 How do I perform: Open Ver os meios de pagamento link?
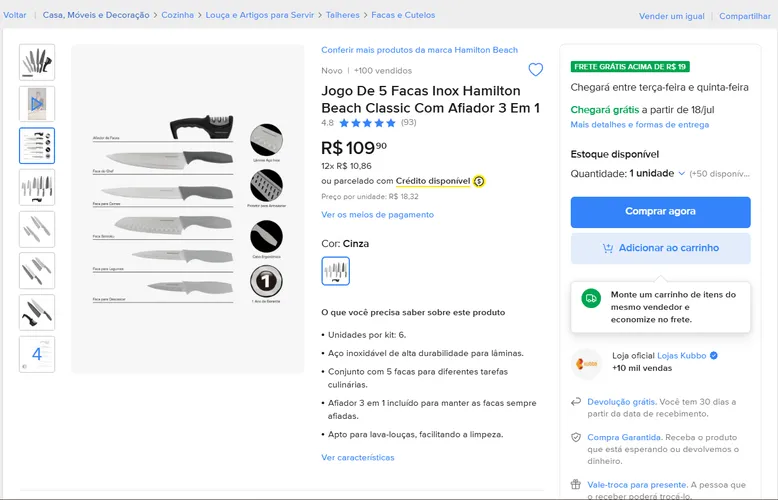coord(377,215)
